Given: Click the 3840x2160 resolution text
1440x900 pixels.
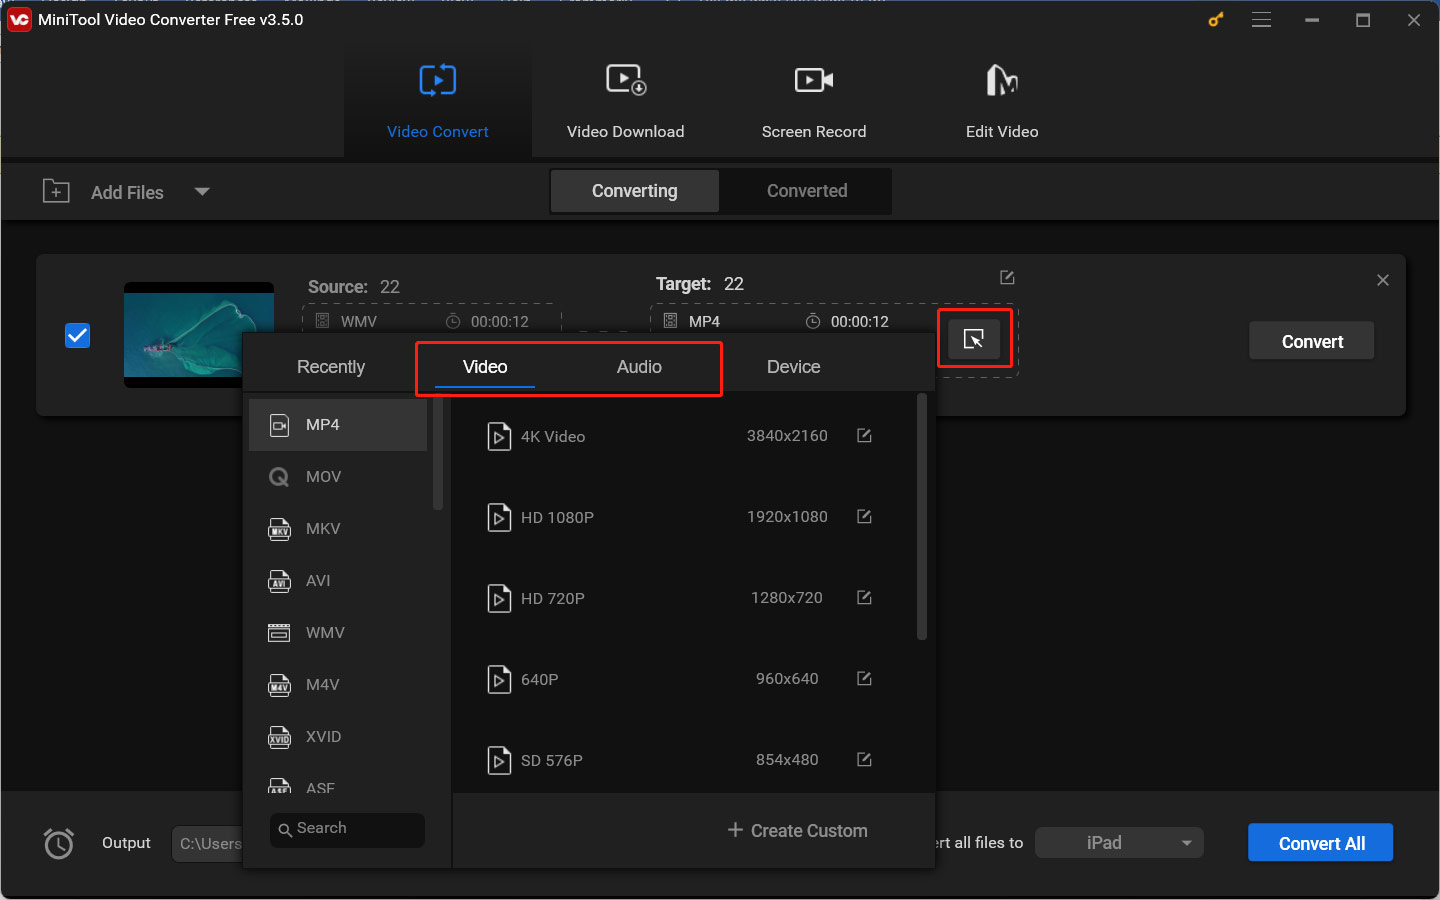Looking at the screenshot, I should [x=787, y=436].
